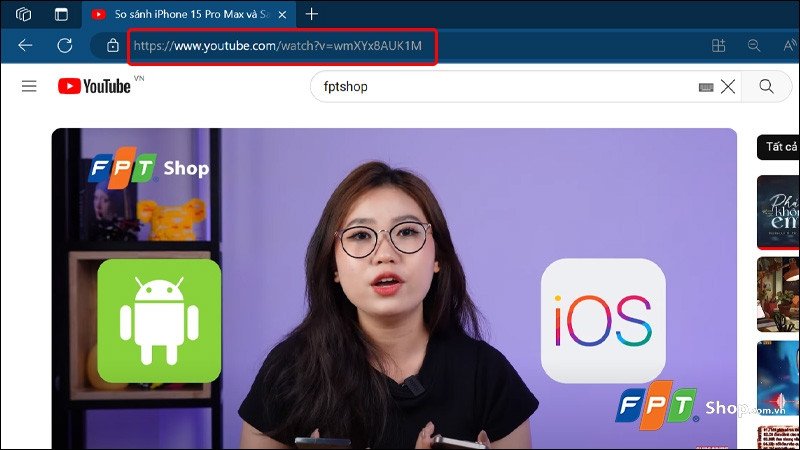Open a new browser tab
Screen dimensions: 800x450
coord(311,14)
